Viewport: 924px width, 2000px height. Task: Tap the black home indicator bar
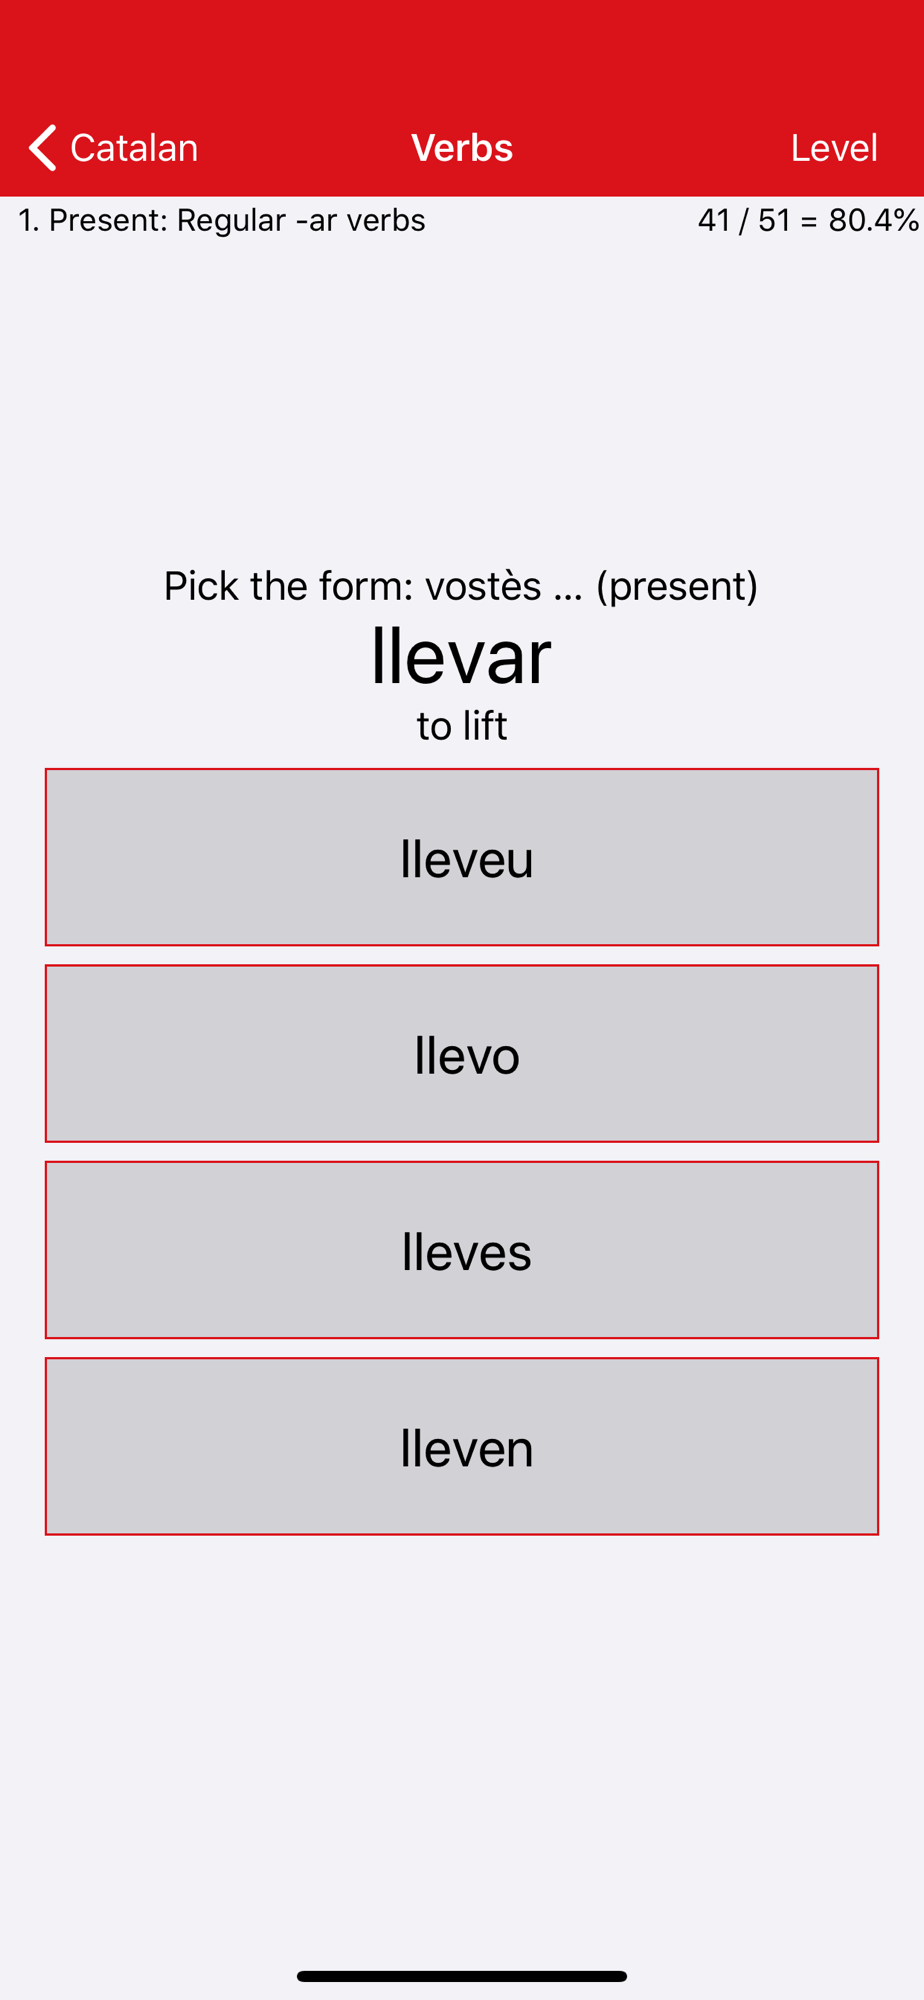click(462, 1976)
